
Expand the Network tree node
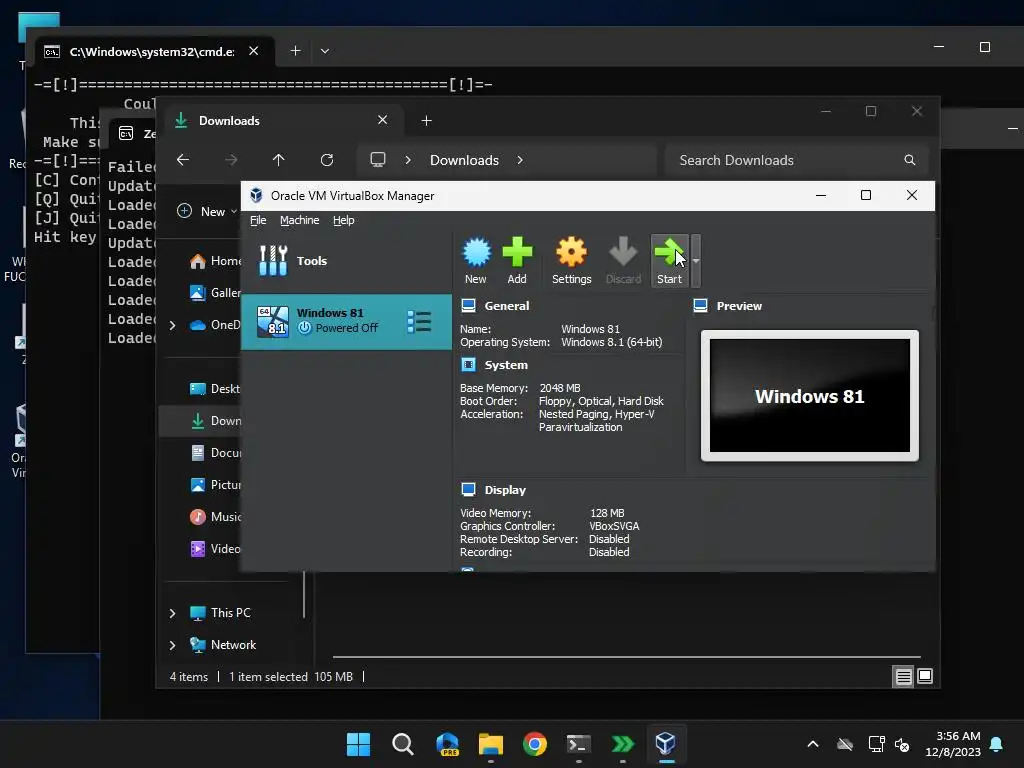[172, 645]
